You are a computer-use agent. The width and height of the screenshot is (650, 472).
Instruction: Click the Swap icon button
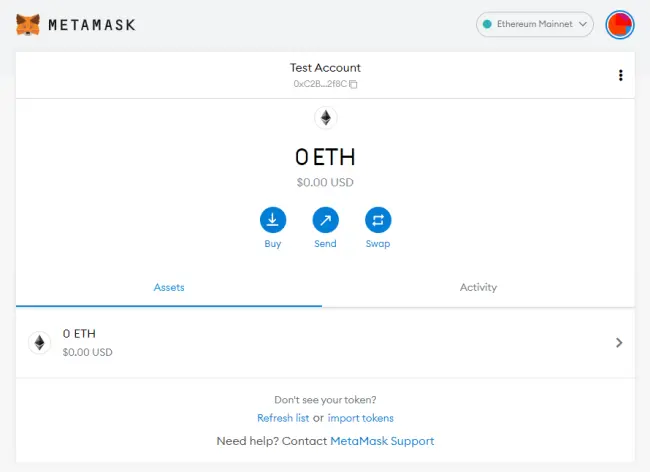[x=378, y=220]
